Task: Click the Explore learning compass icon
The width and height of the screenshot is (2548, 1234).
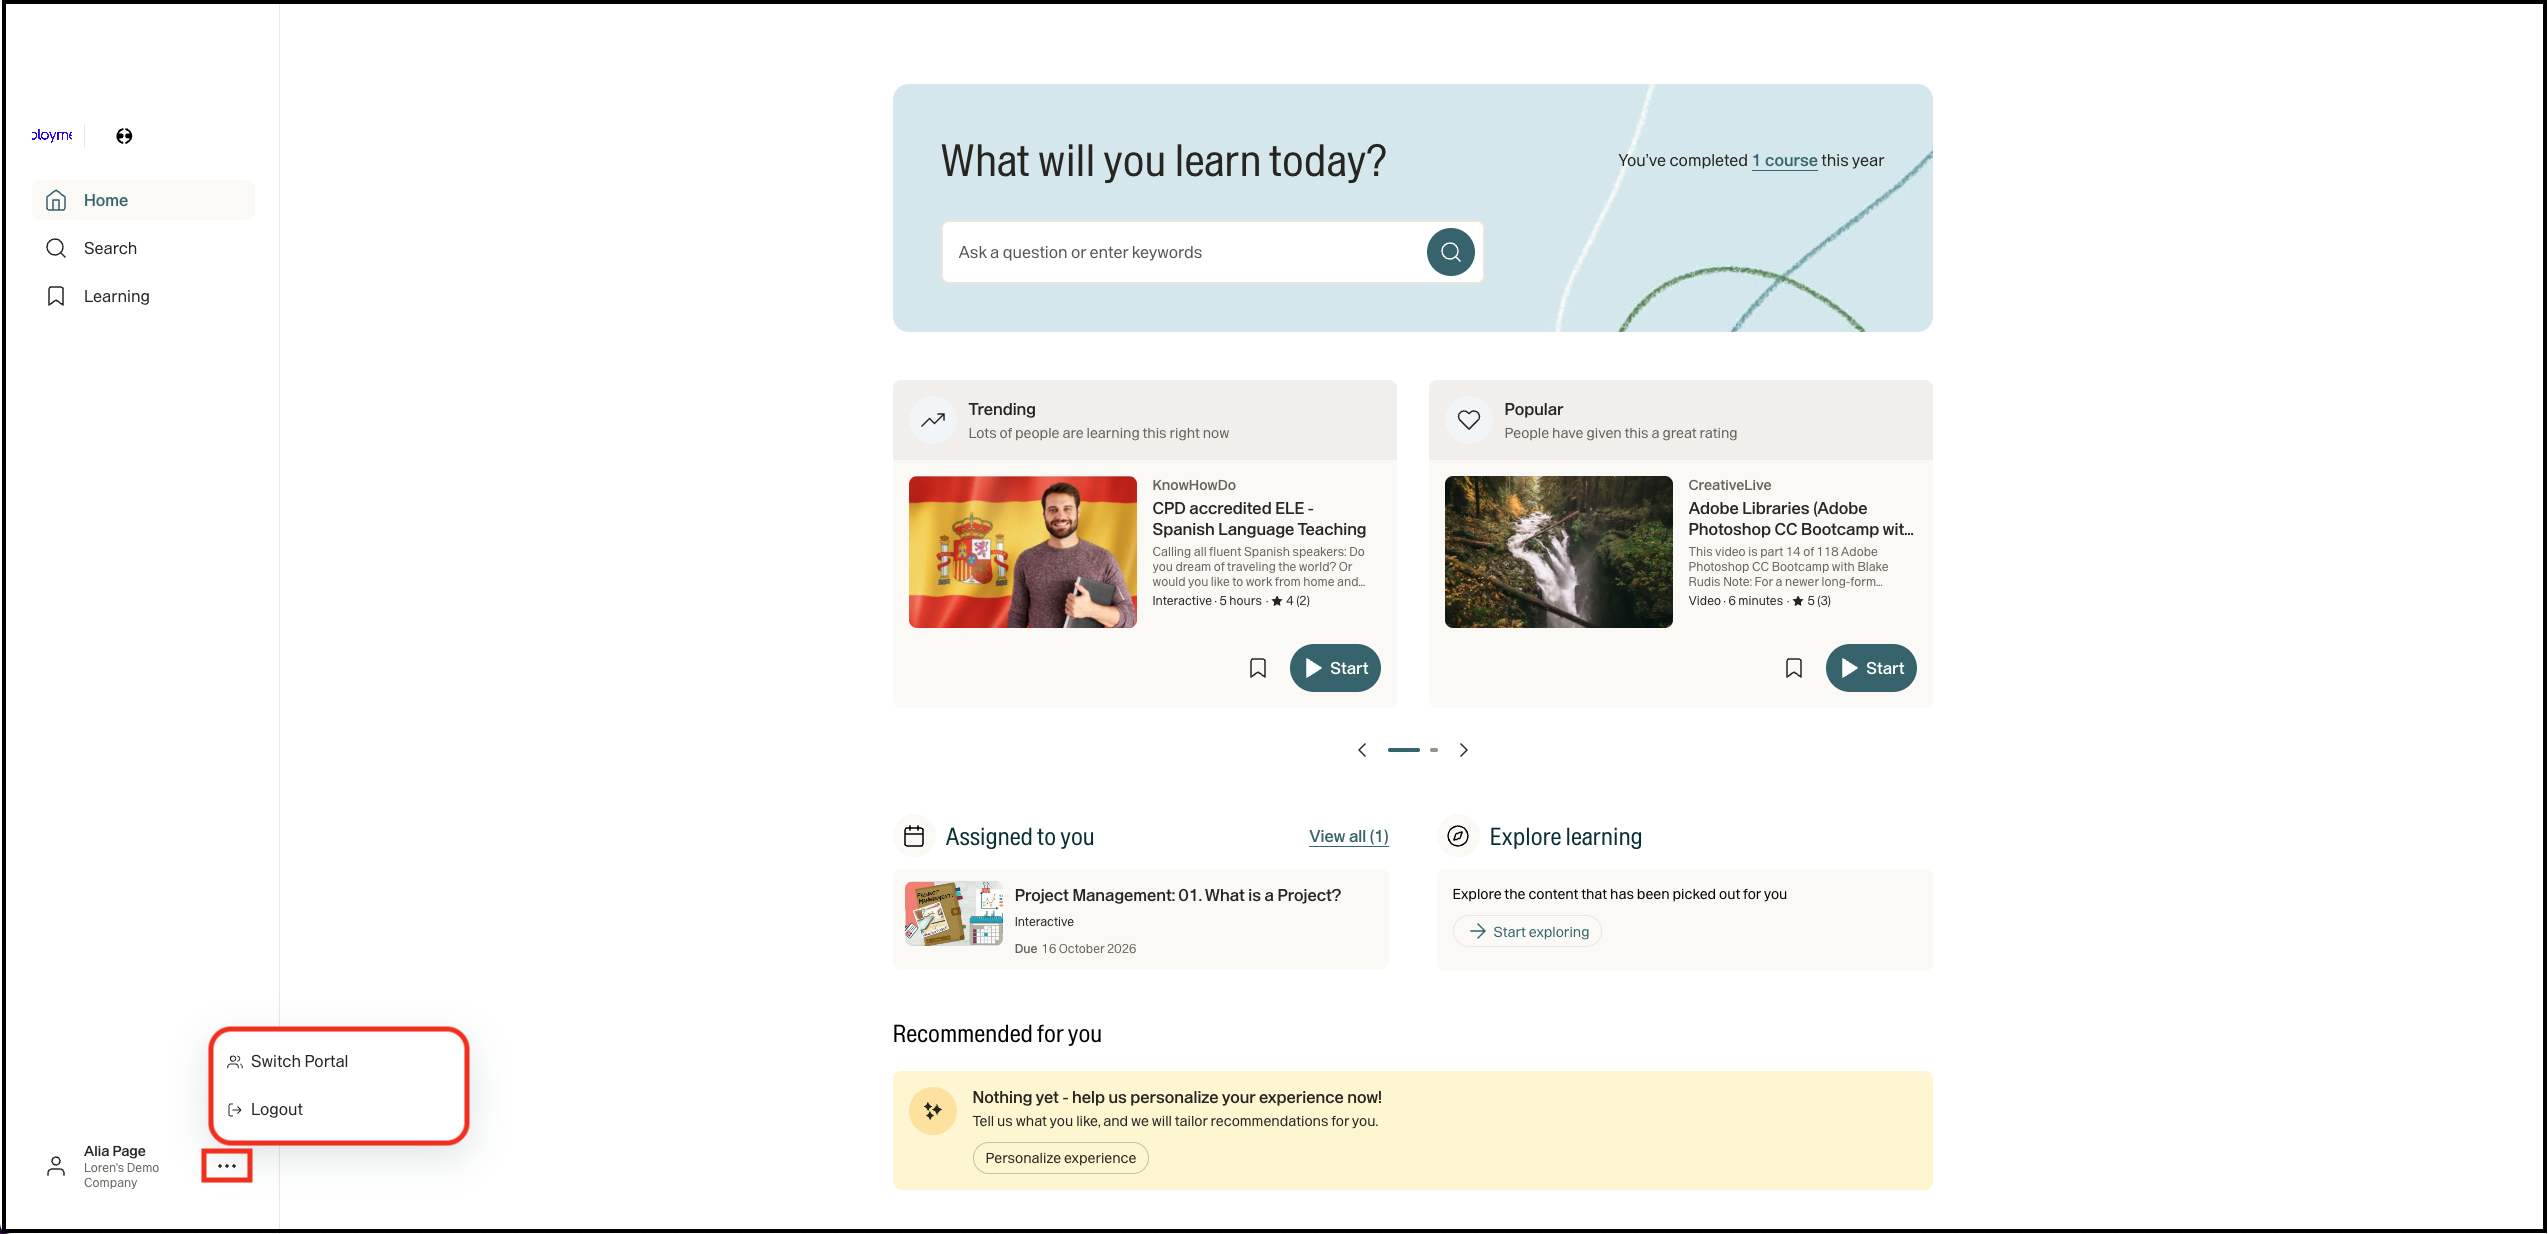Action: (x=1458, y=836)
